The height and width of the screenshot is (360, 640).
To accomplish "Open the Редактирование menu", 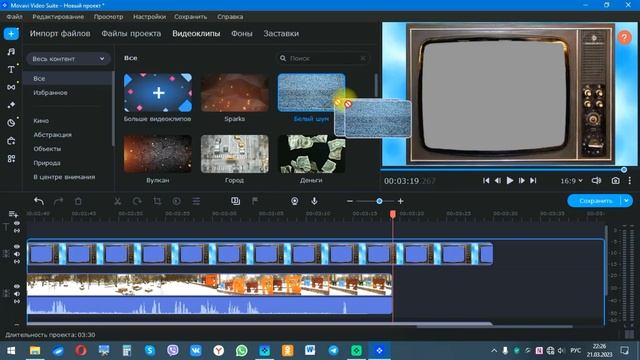I will tap(58, 17).
